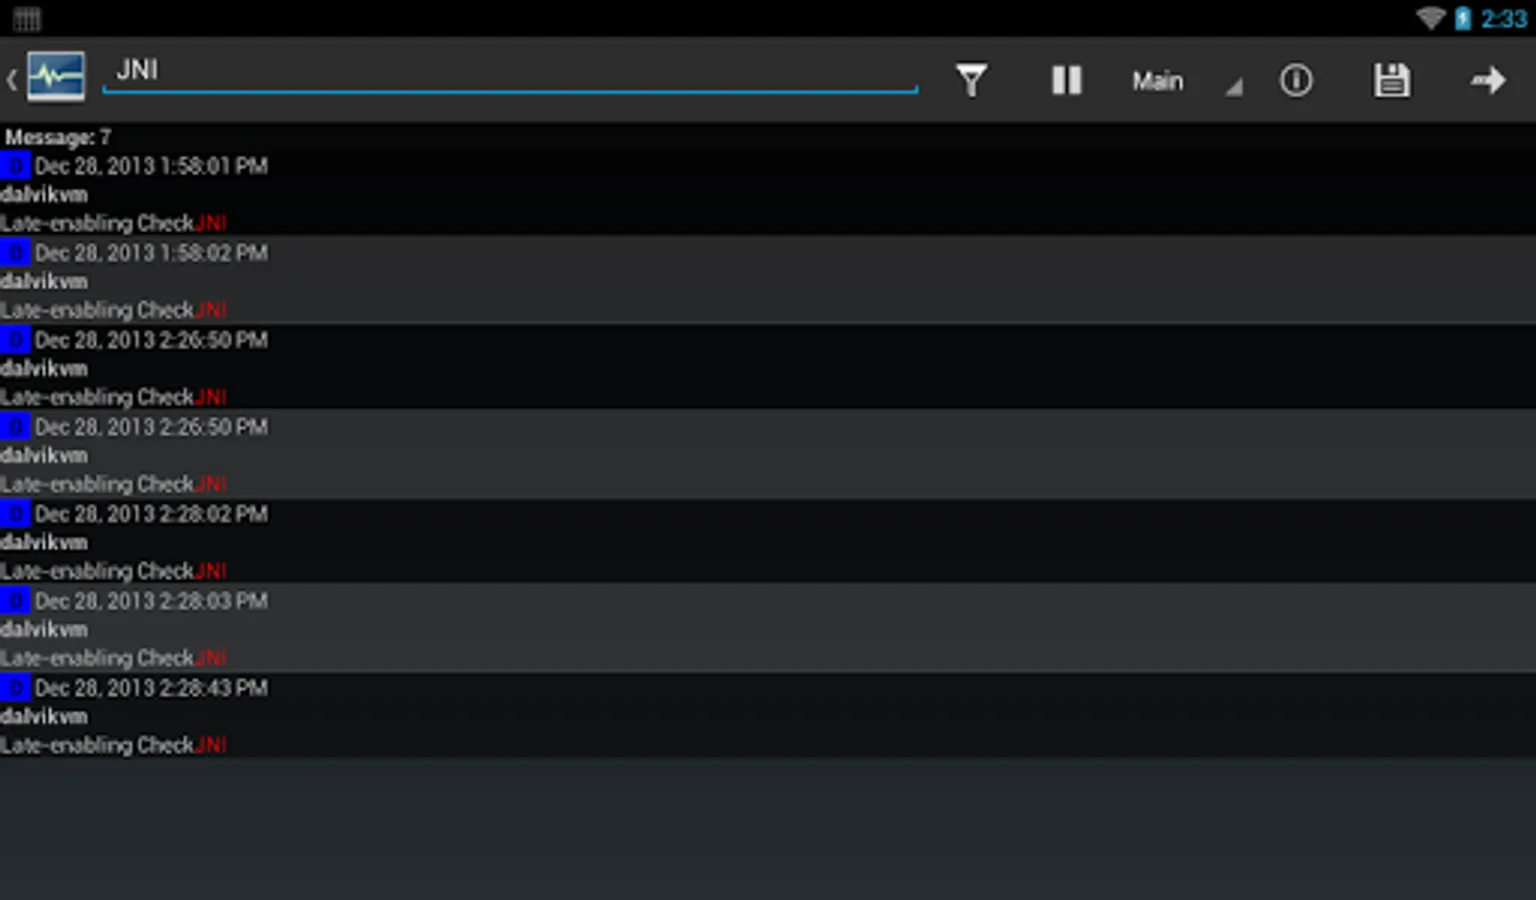Open the filter funnel icon
1536x900 pixels.
click(971, 80)
